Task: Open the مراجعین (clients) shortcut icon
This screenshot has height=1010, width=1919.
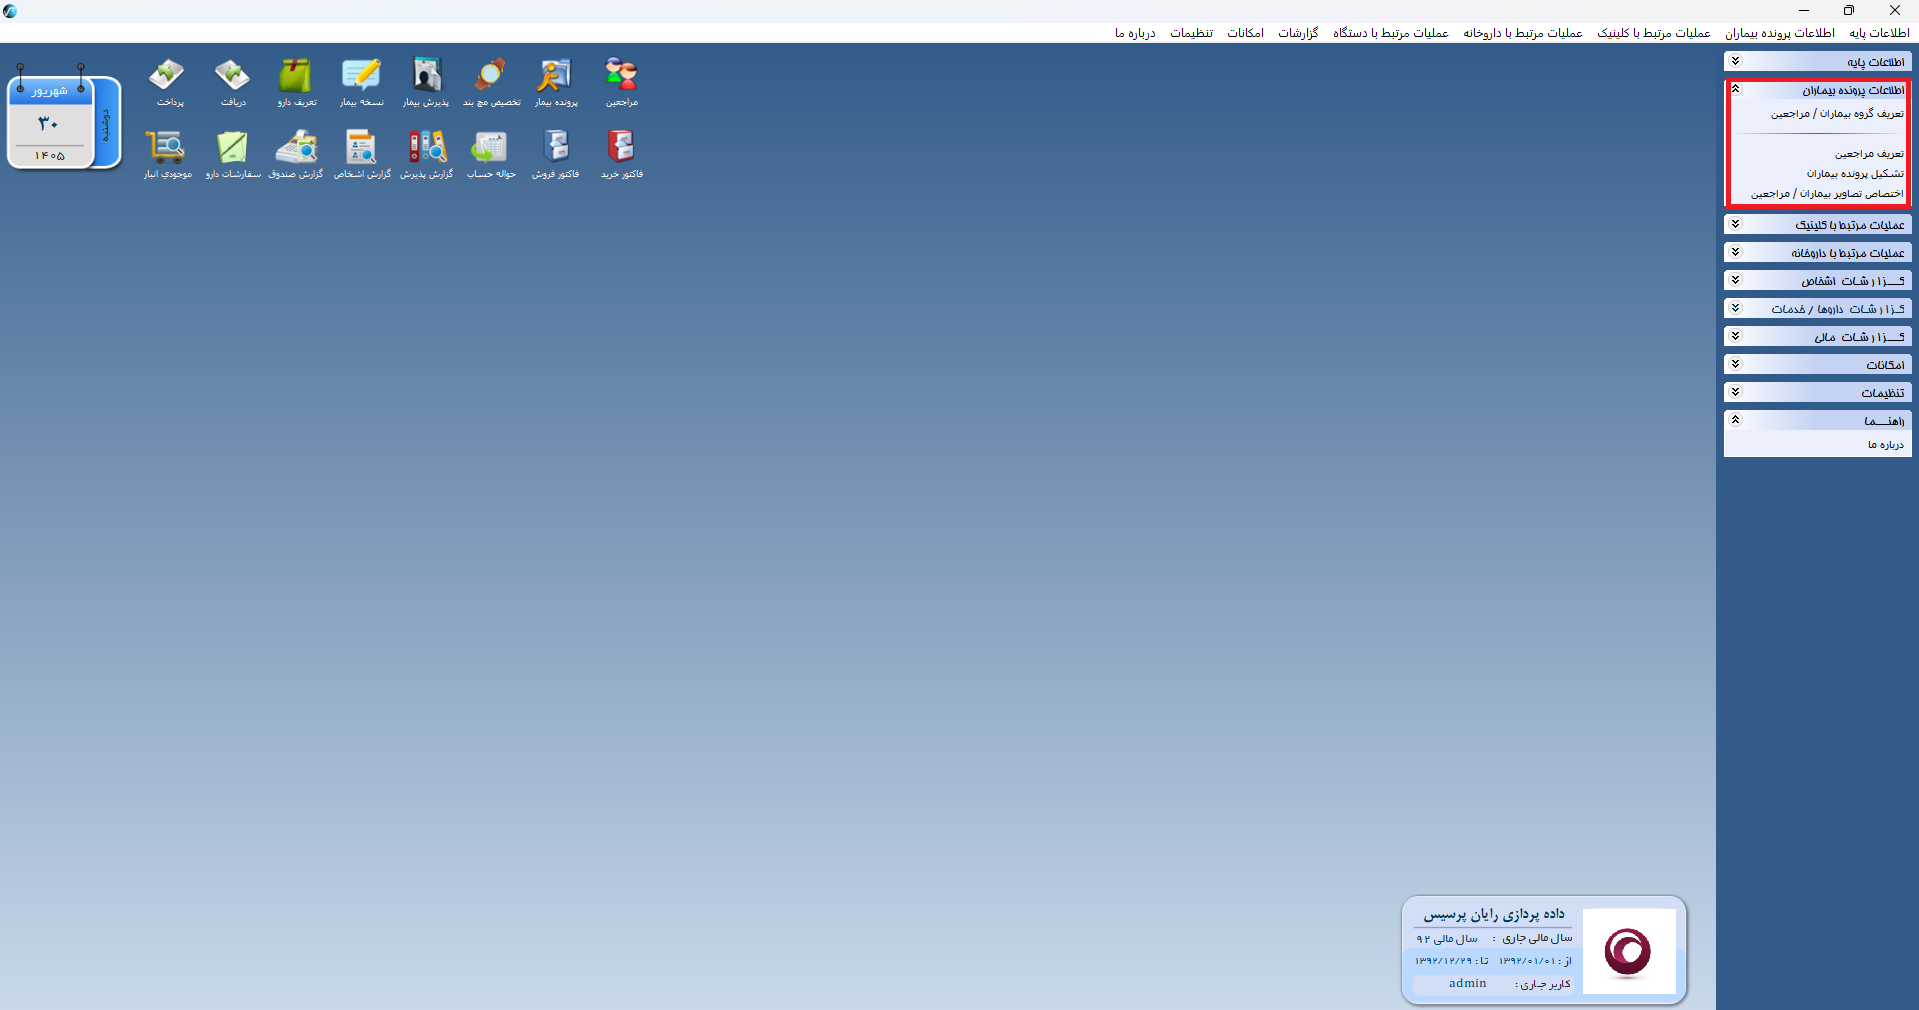Action: [621, 82]
